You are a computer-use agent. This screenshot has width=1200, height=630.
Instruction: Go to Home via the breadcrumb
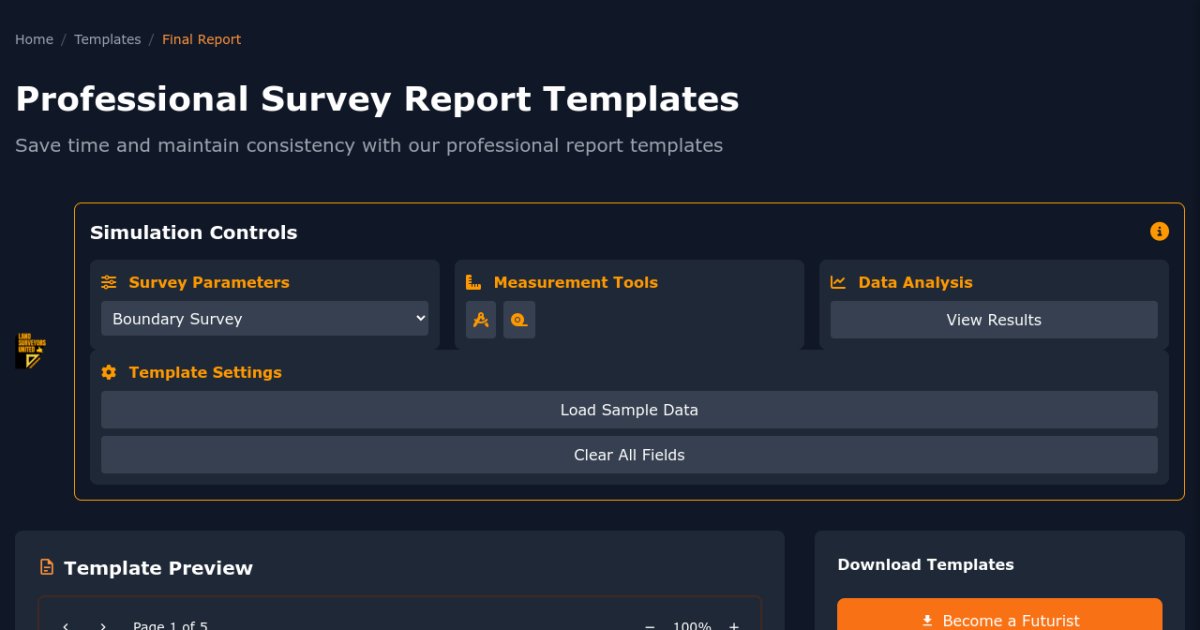(33, 39)
